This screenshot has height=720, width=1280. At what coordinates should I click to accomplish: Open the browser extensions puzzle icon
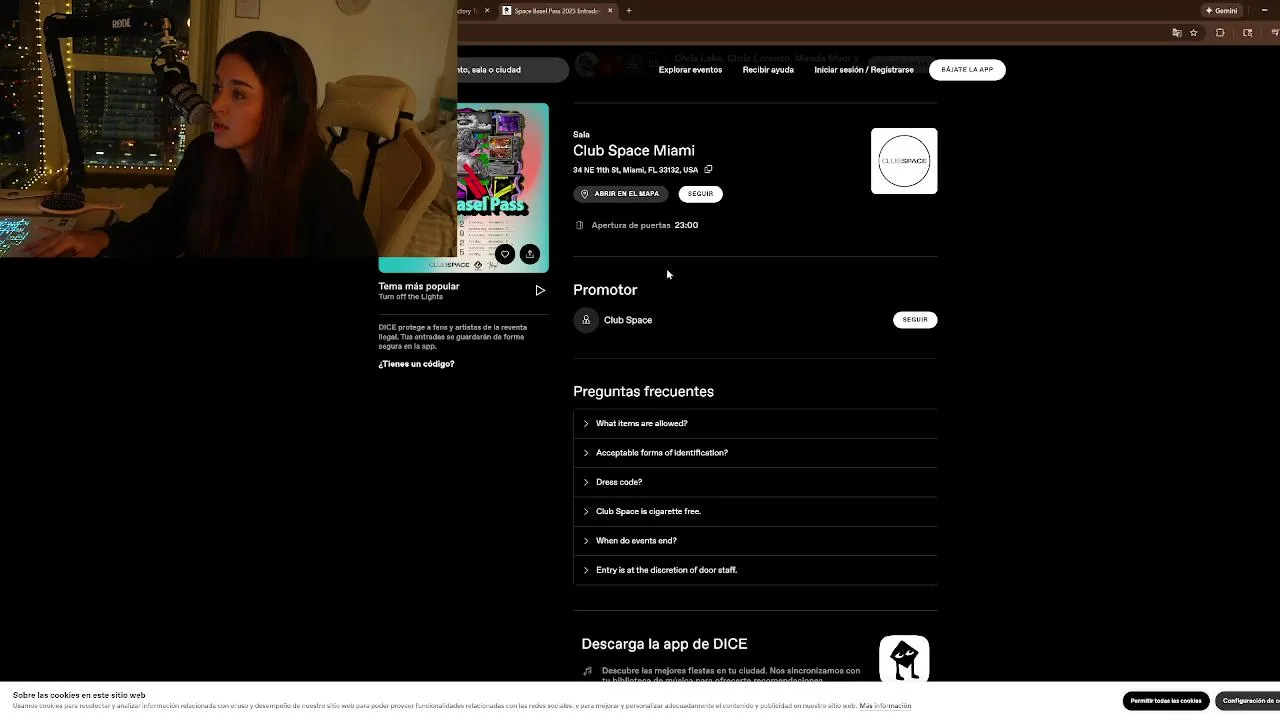[1220, 33]
